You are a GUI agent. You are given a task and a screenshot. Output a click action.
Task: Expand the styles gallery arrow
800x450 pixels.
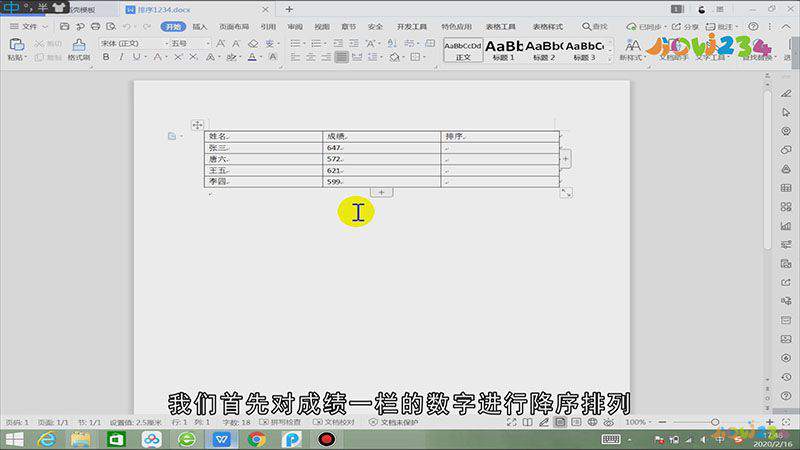(x=610, y=59)
